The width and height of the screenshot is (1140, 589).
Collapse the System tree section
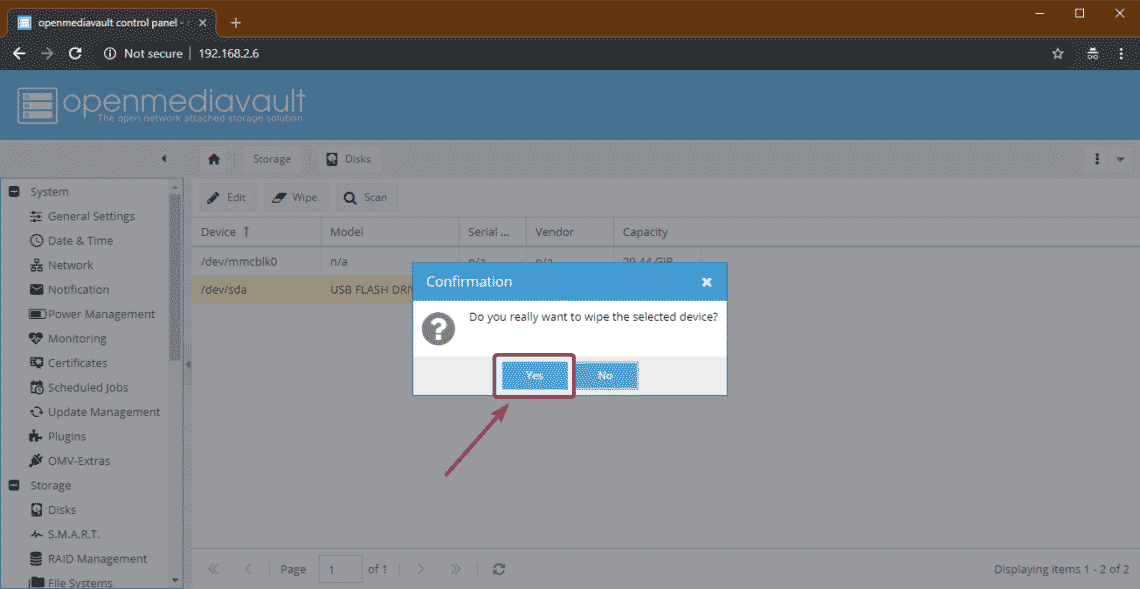[x=15, y=192]
